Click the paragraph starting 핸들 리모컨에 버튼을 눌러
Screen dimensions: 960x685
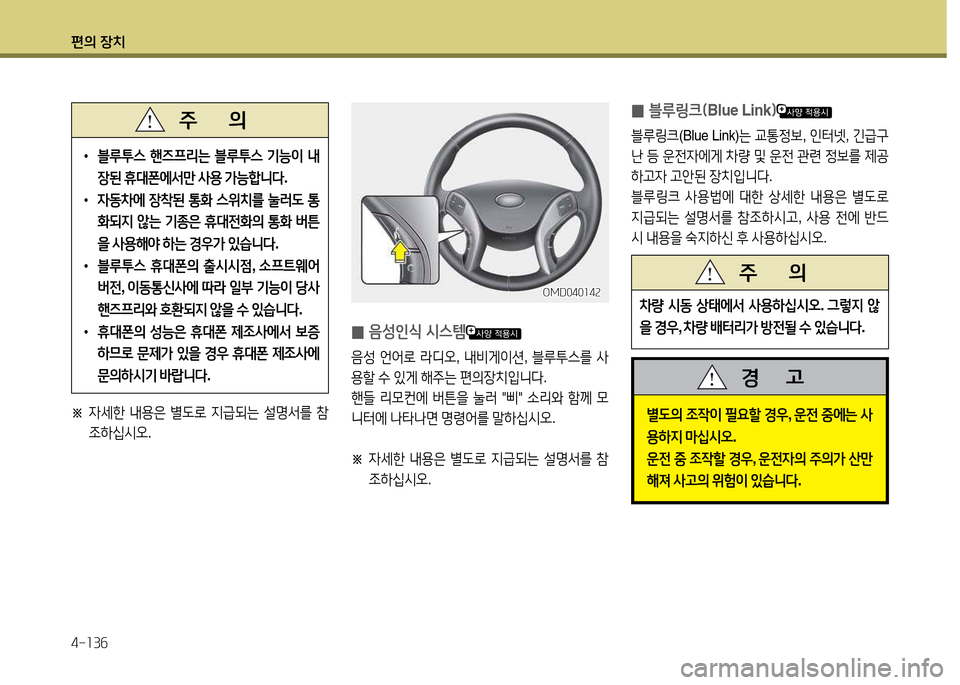tap(480, 408)
